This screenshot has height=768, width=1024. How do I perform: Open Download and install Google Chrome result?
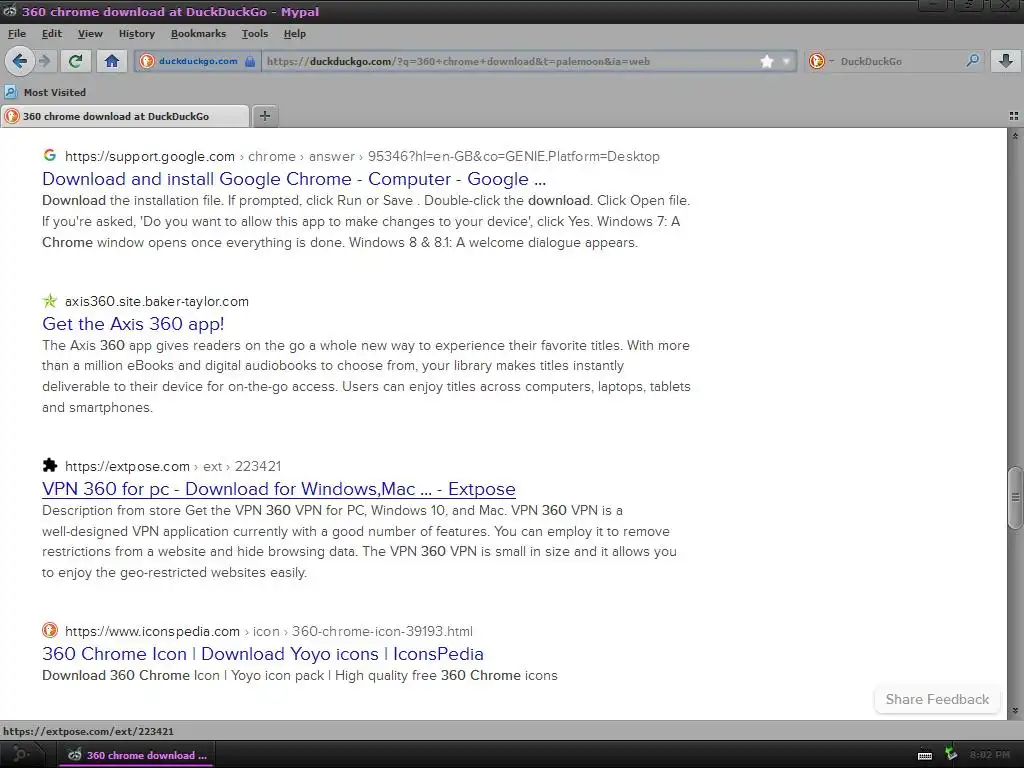[x=294, y=179]
